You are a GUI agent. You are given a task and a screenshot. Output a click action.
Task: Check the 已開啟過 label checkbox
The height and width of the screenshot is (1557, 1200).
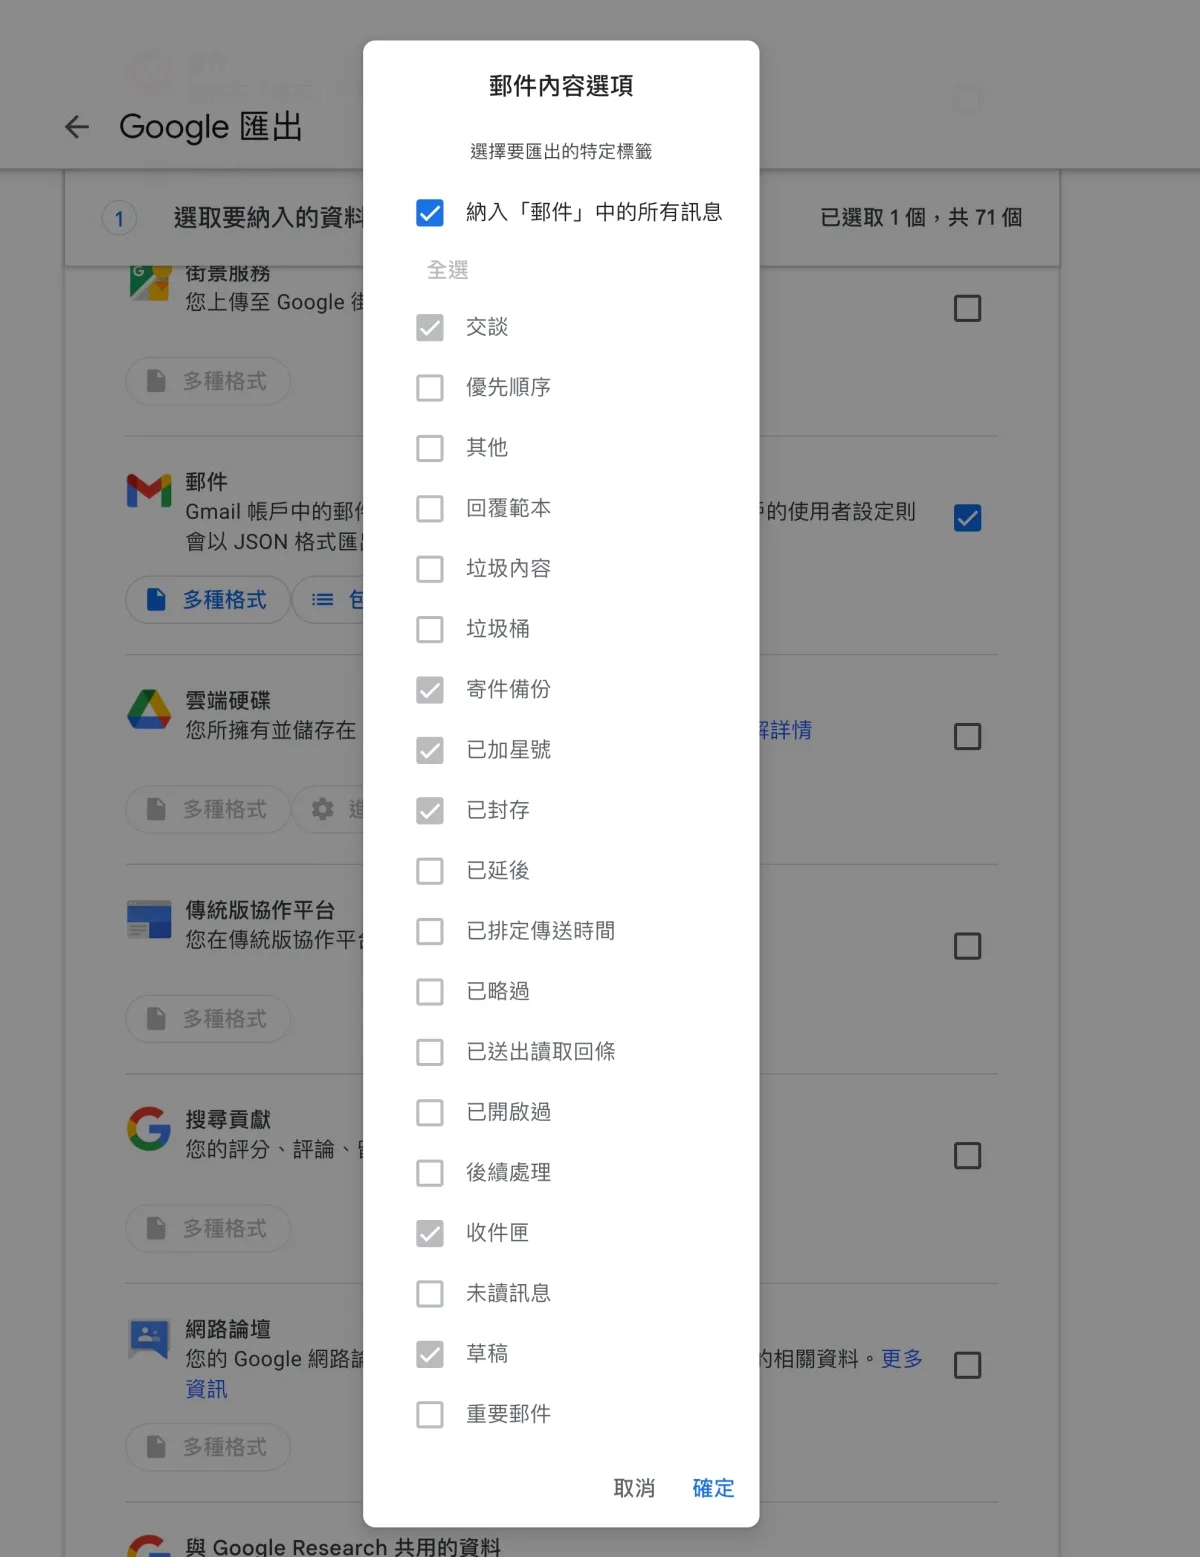point(430,1113)
